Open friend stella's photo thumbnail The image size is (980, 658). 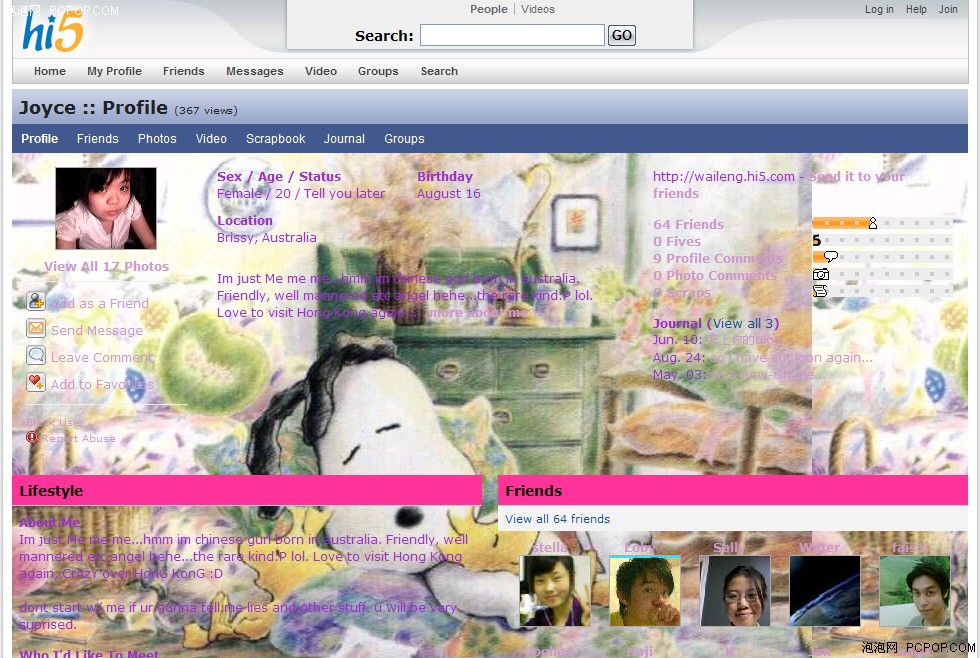click(554, 591)
